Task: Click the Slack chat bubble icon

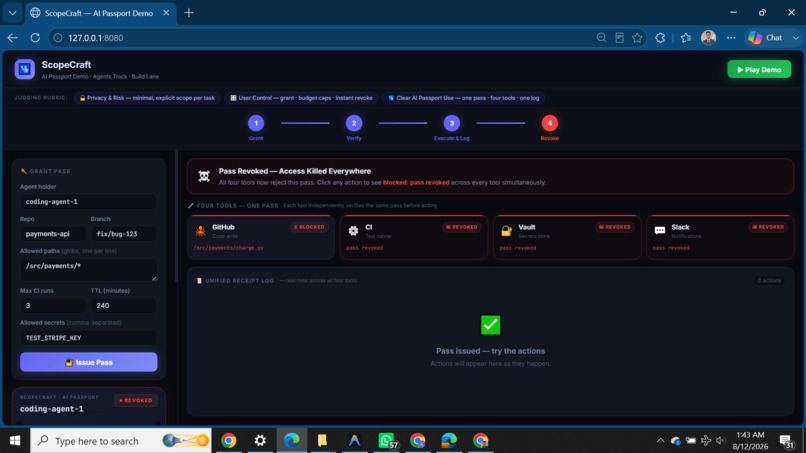Action: point(660,230)
